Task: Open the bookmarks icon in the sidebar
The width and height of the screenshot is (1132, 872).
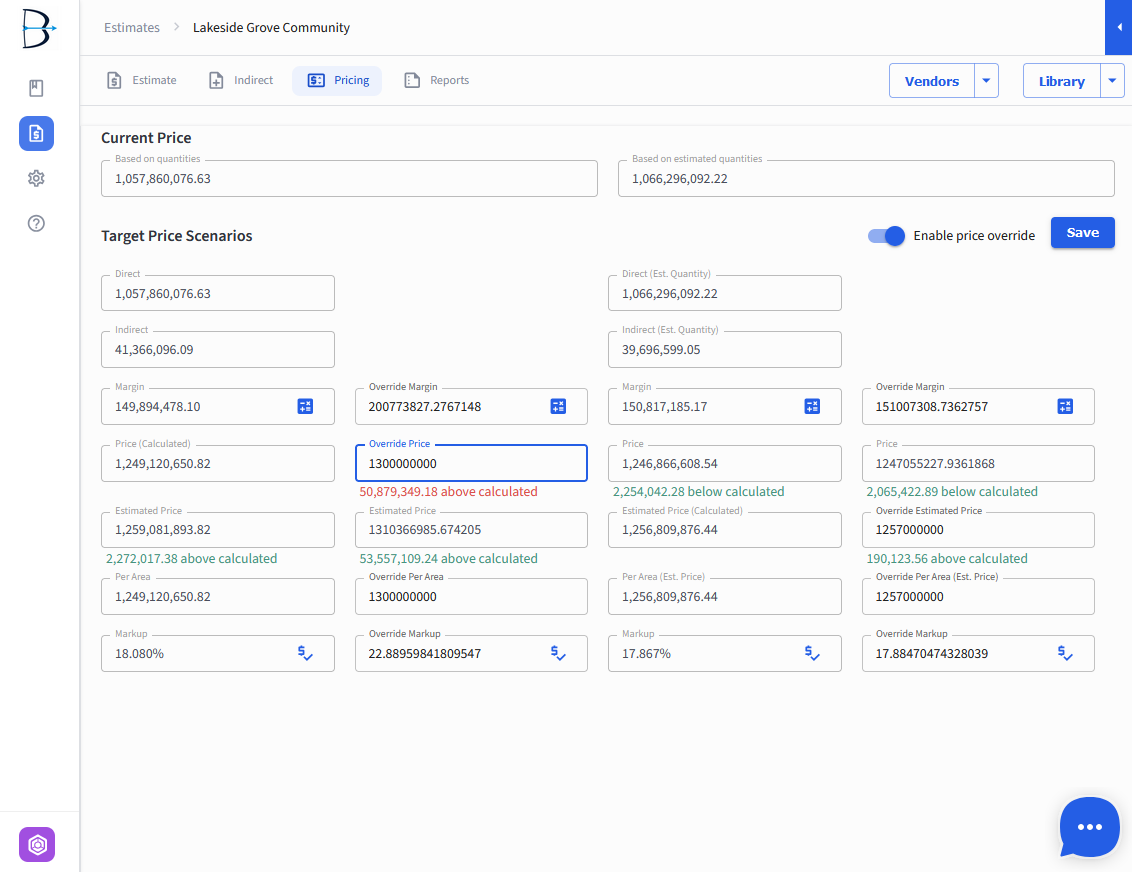Action: point(36,88)
